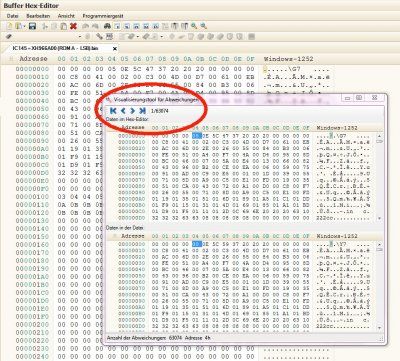Image resolution: width=400 pixels, height=361 pixels.
Task: Open the Bearbeiten menu
Action: click(x=38, y=16)
